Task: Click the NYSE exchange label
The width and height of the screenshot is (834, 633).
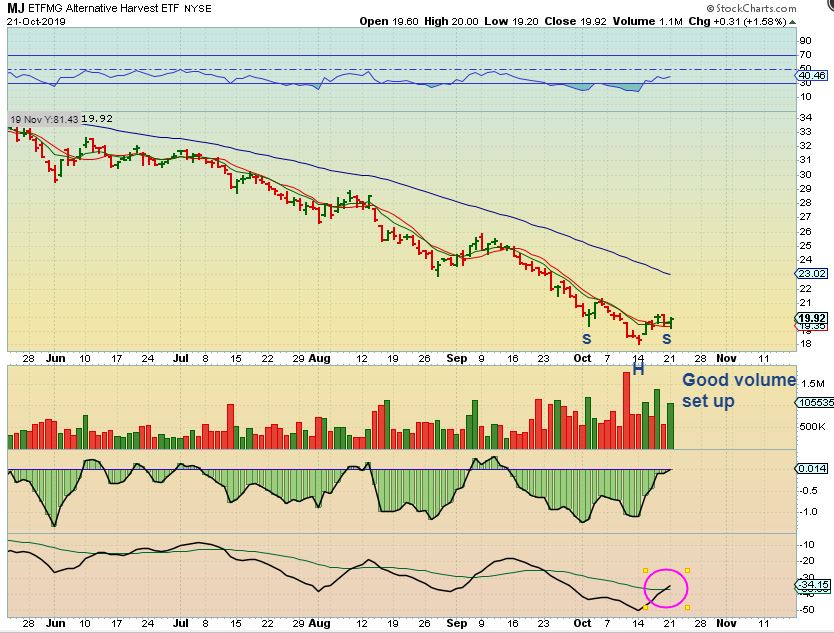Action: [x=197, y=9]
